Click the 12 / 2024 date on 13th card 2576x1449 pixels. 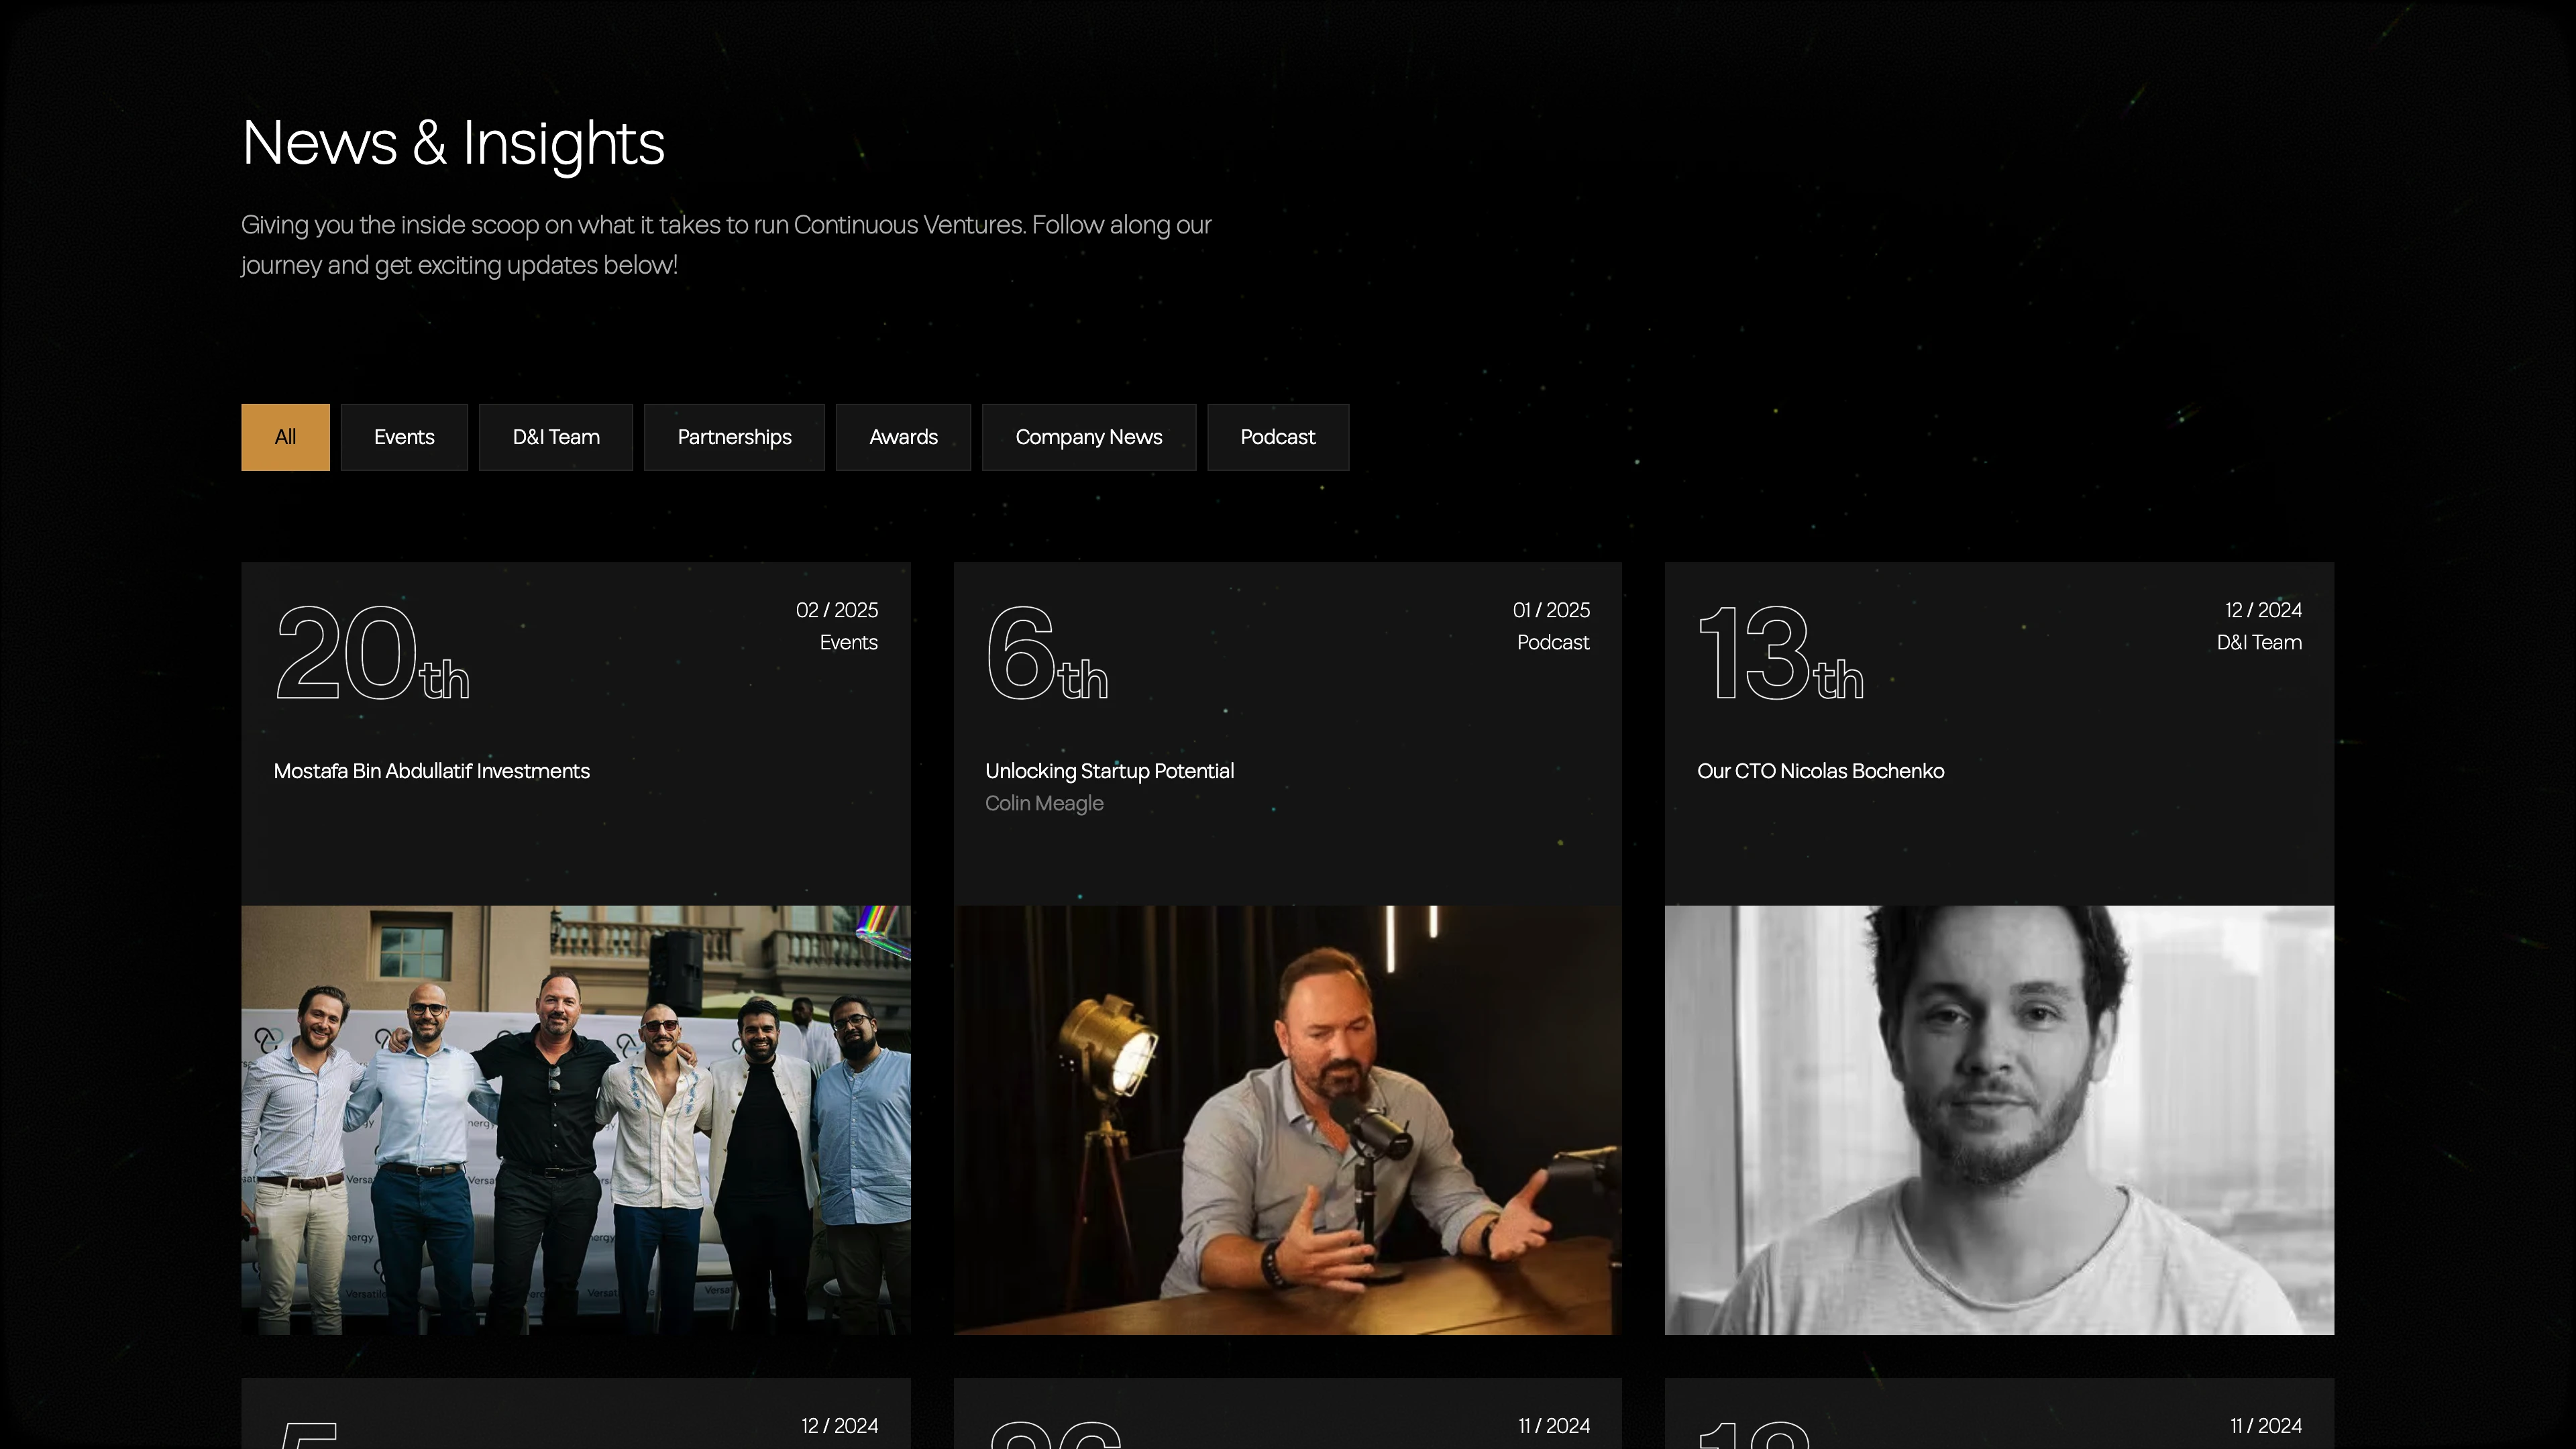(x=2263, y=610)
